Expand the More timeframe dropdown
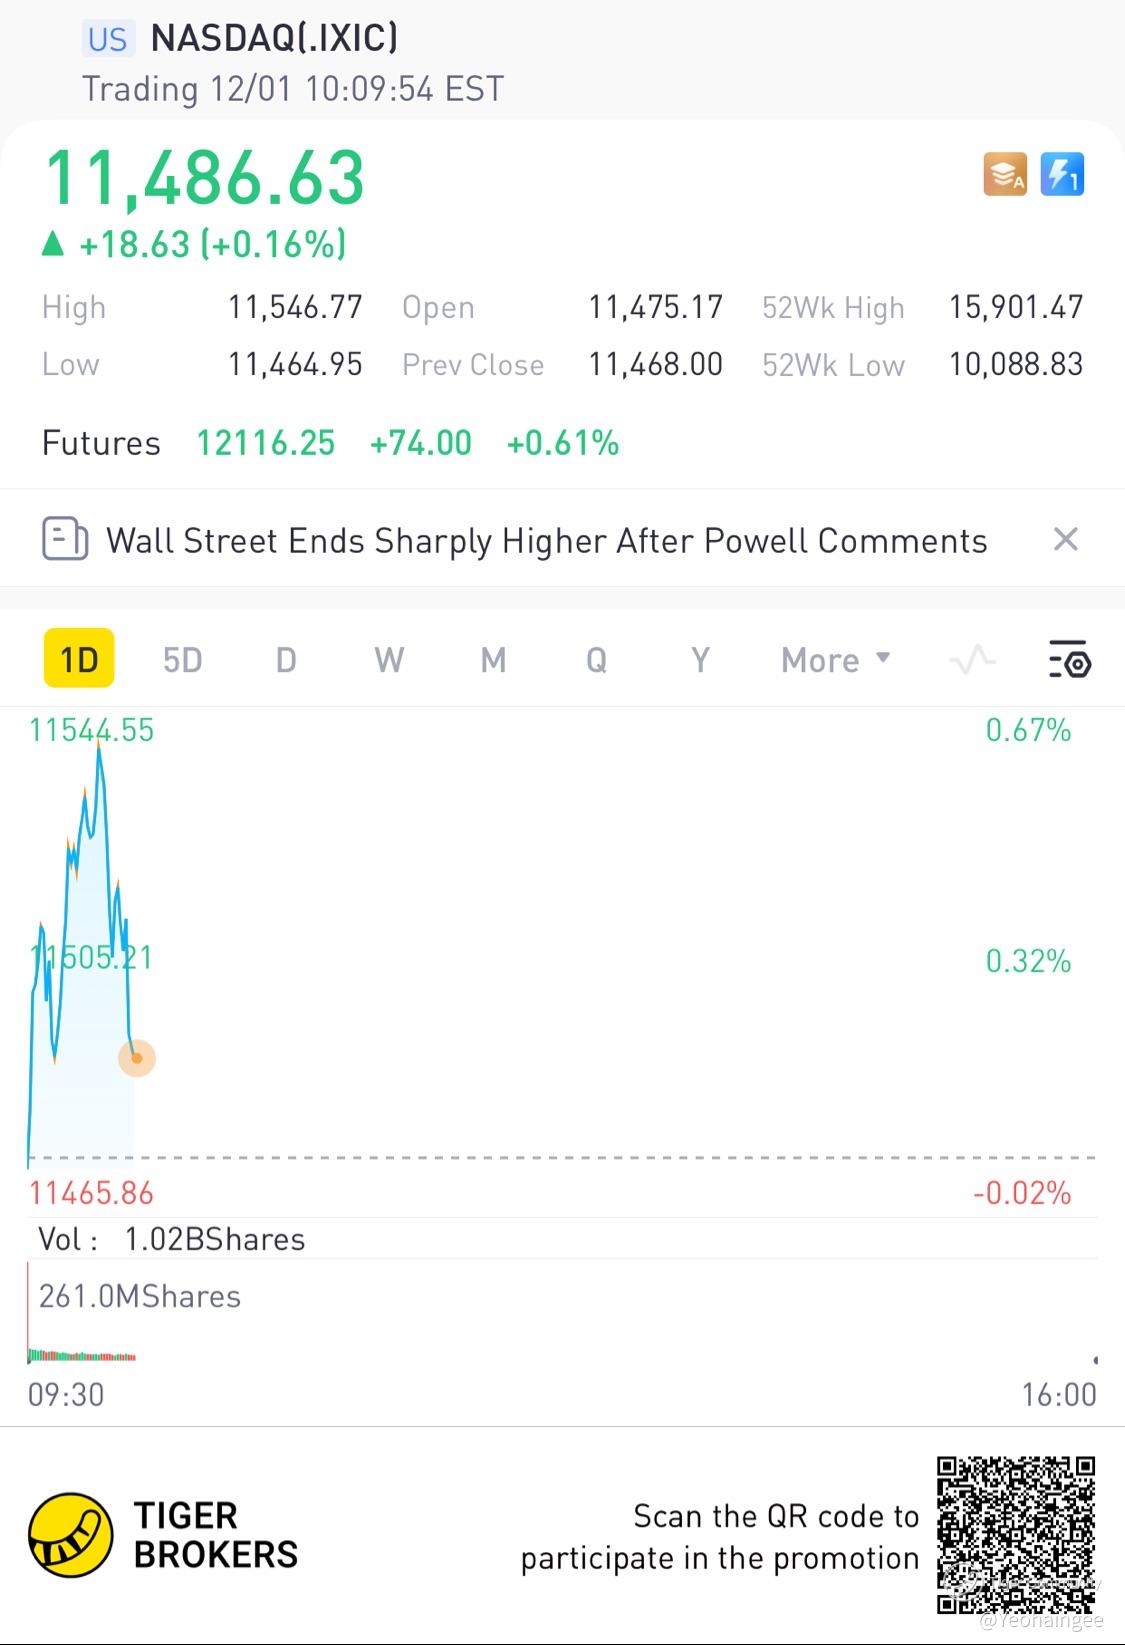This screenshot has height=1645, width=1125. (x=835, y=660)
